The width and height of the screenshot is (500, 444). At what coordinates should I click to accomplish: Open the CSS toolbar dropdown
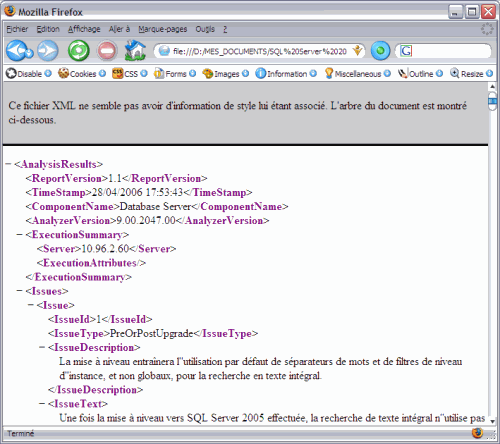tap(130, 73)
